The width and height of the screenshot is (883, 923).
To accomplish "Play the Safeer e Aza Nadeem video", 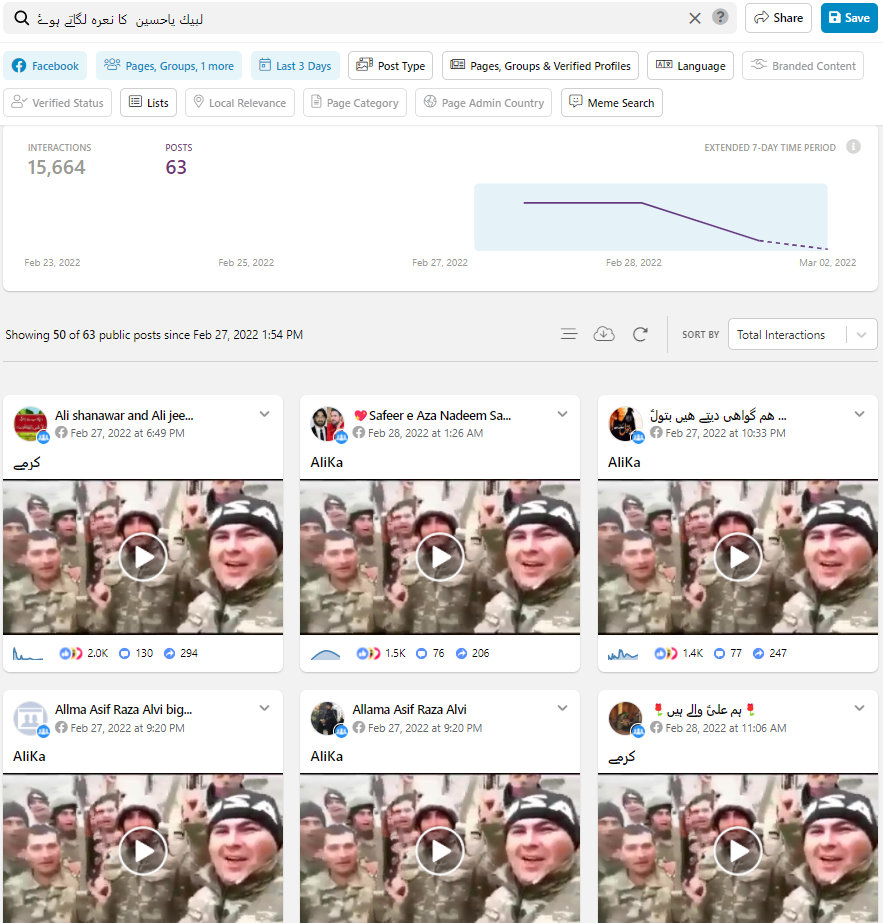I will 440,557.
